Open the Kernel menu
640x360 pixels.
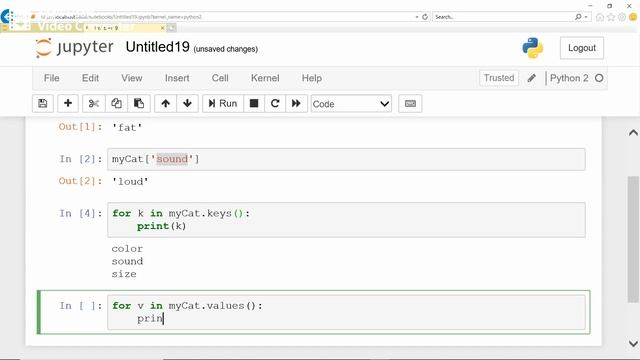(x=265, y=78)
